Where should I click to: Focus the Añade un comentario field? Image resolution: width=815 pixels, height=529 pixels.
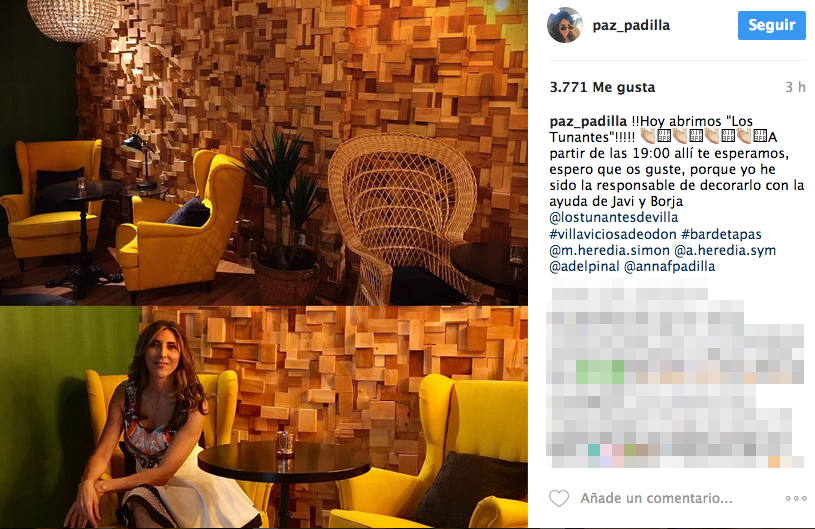pos(656,498)
